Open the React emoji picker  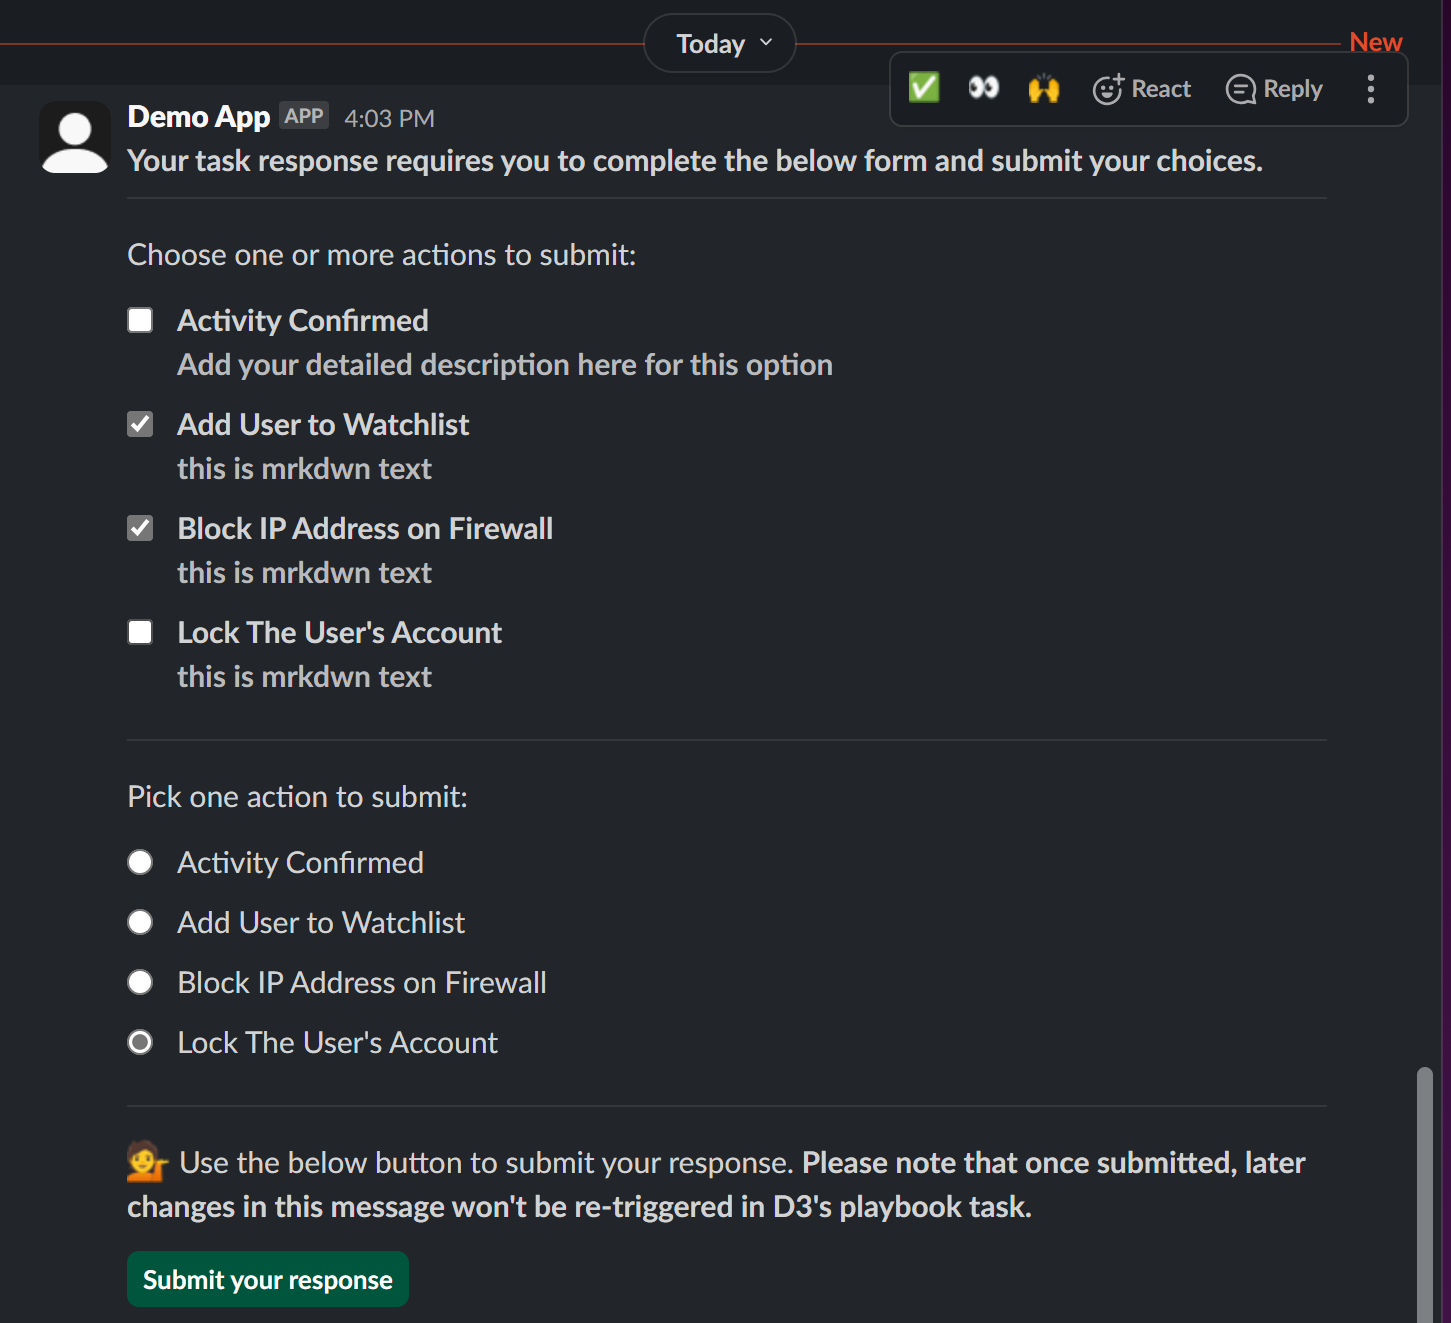pyautogui.click(x=1141, y=89)
